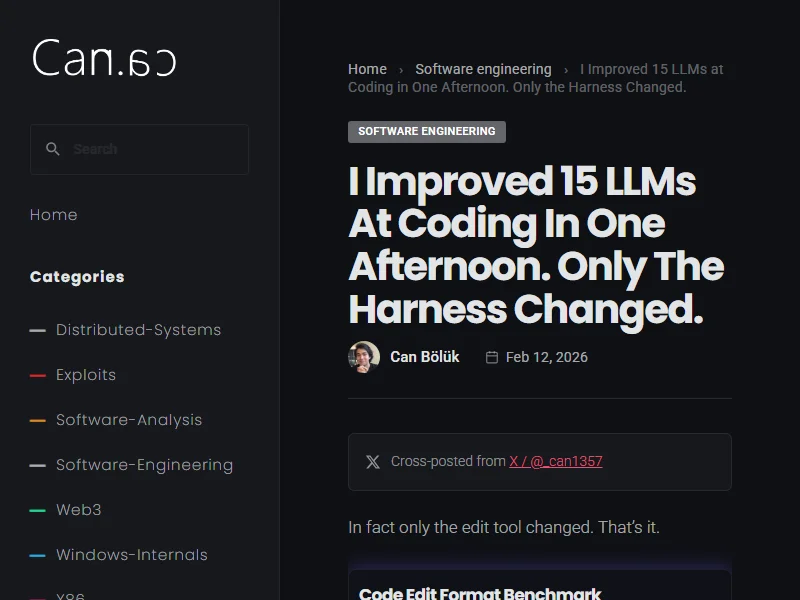Select the Exploits category
The image size is (800, 600).
[86, 375]
